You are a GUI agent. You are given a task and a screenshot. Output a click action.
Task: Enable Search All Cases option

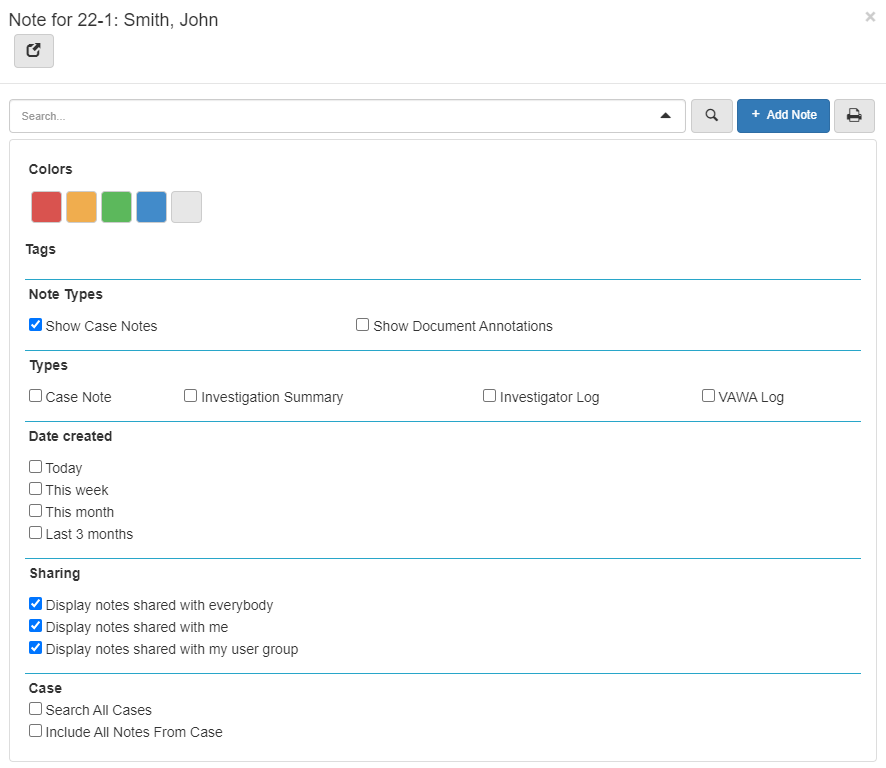36,709
